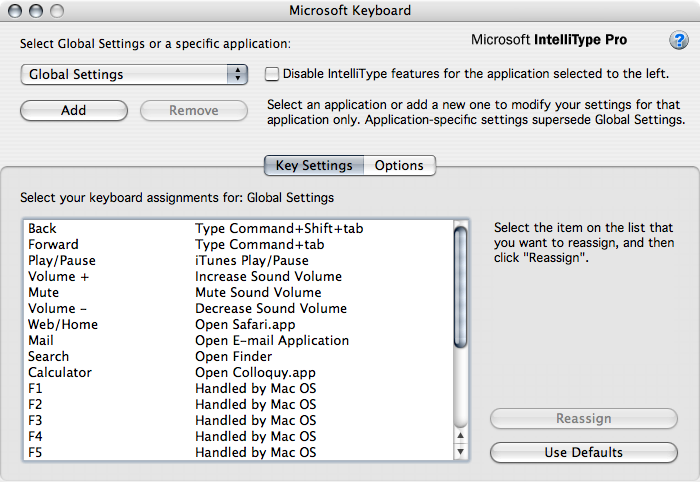This screenshot has width=700, height=482.
Task: Select the F3 key row
Action: [239, 420]
